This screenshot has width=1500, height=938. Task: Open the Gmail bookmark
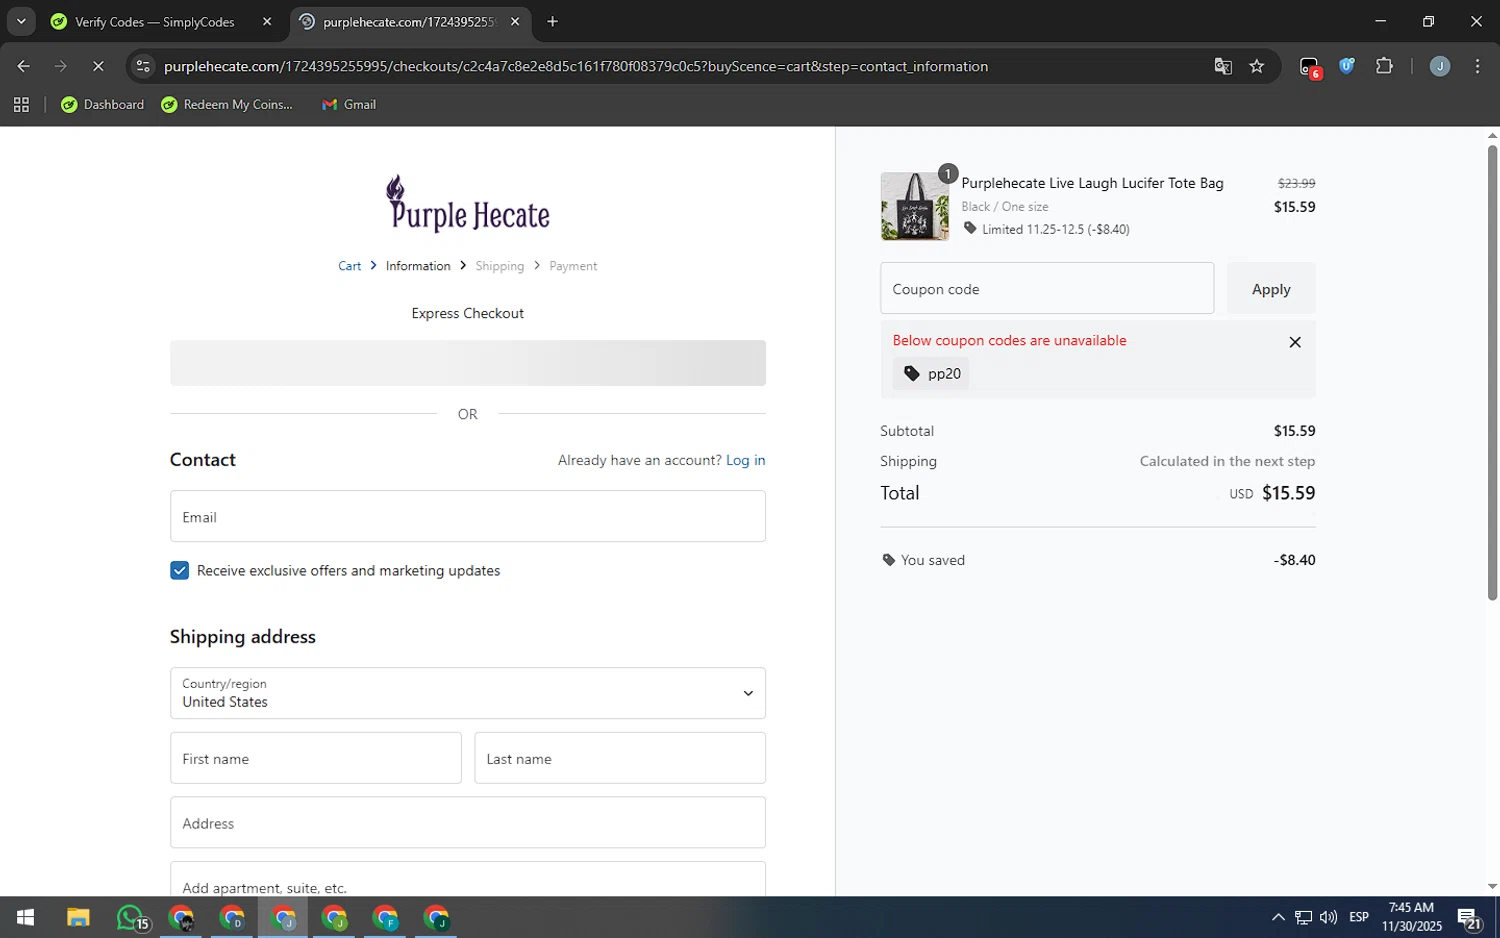click(x=349, y=104)
